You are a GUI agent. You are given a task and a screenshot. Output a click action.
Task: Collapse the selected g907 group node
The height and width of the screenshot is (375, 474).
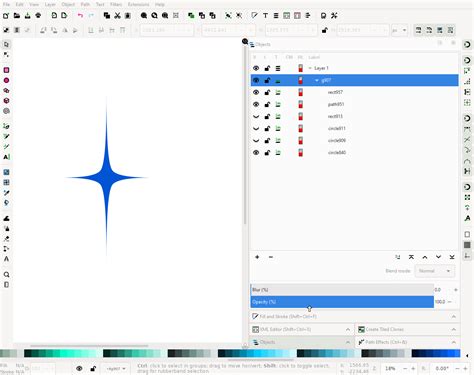pos(317,80)
